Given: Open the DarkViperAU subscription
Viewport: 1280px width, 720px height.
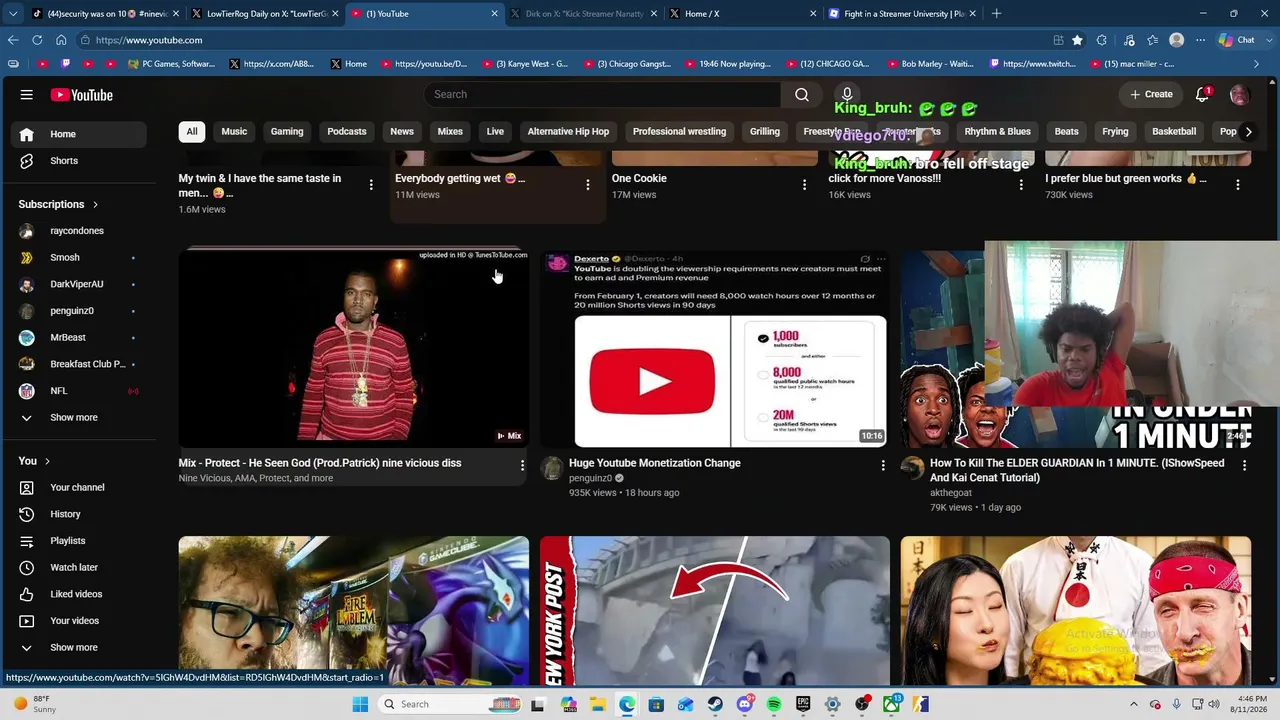Looking at the screenshot, I should (x=78, y=284).
